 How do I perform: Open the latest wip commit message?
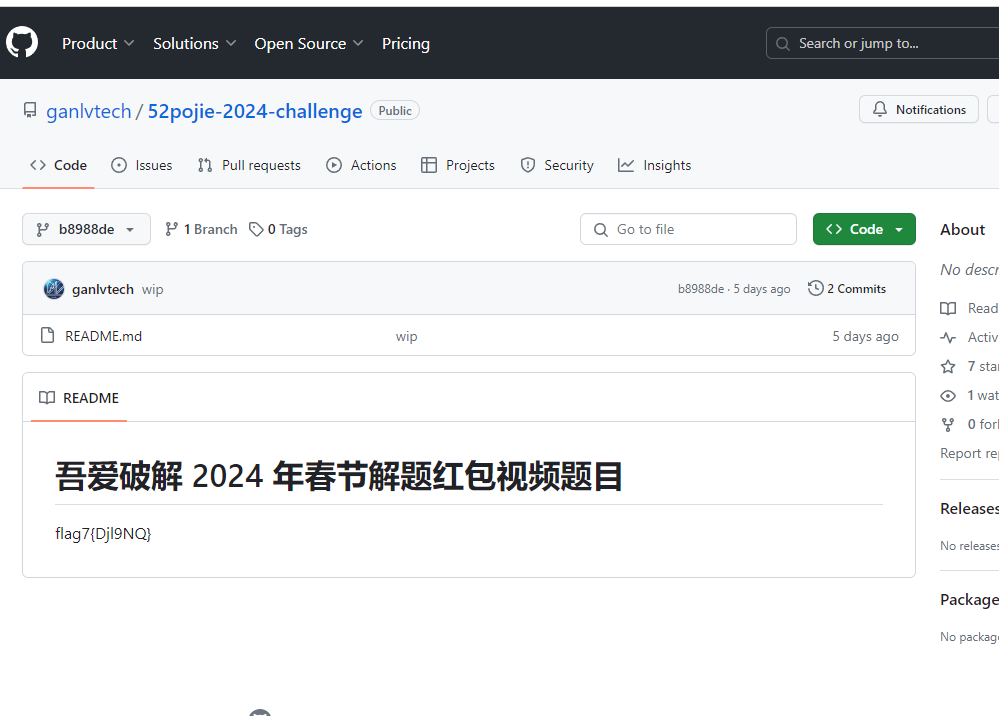pos(152,290)
